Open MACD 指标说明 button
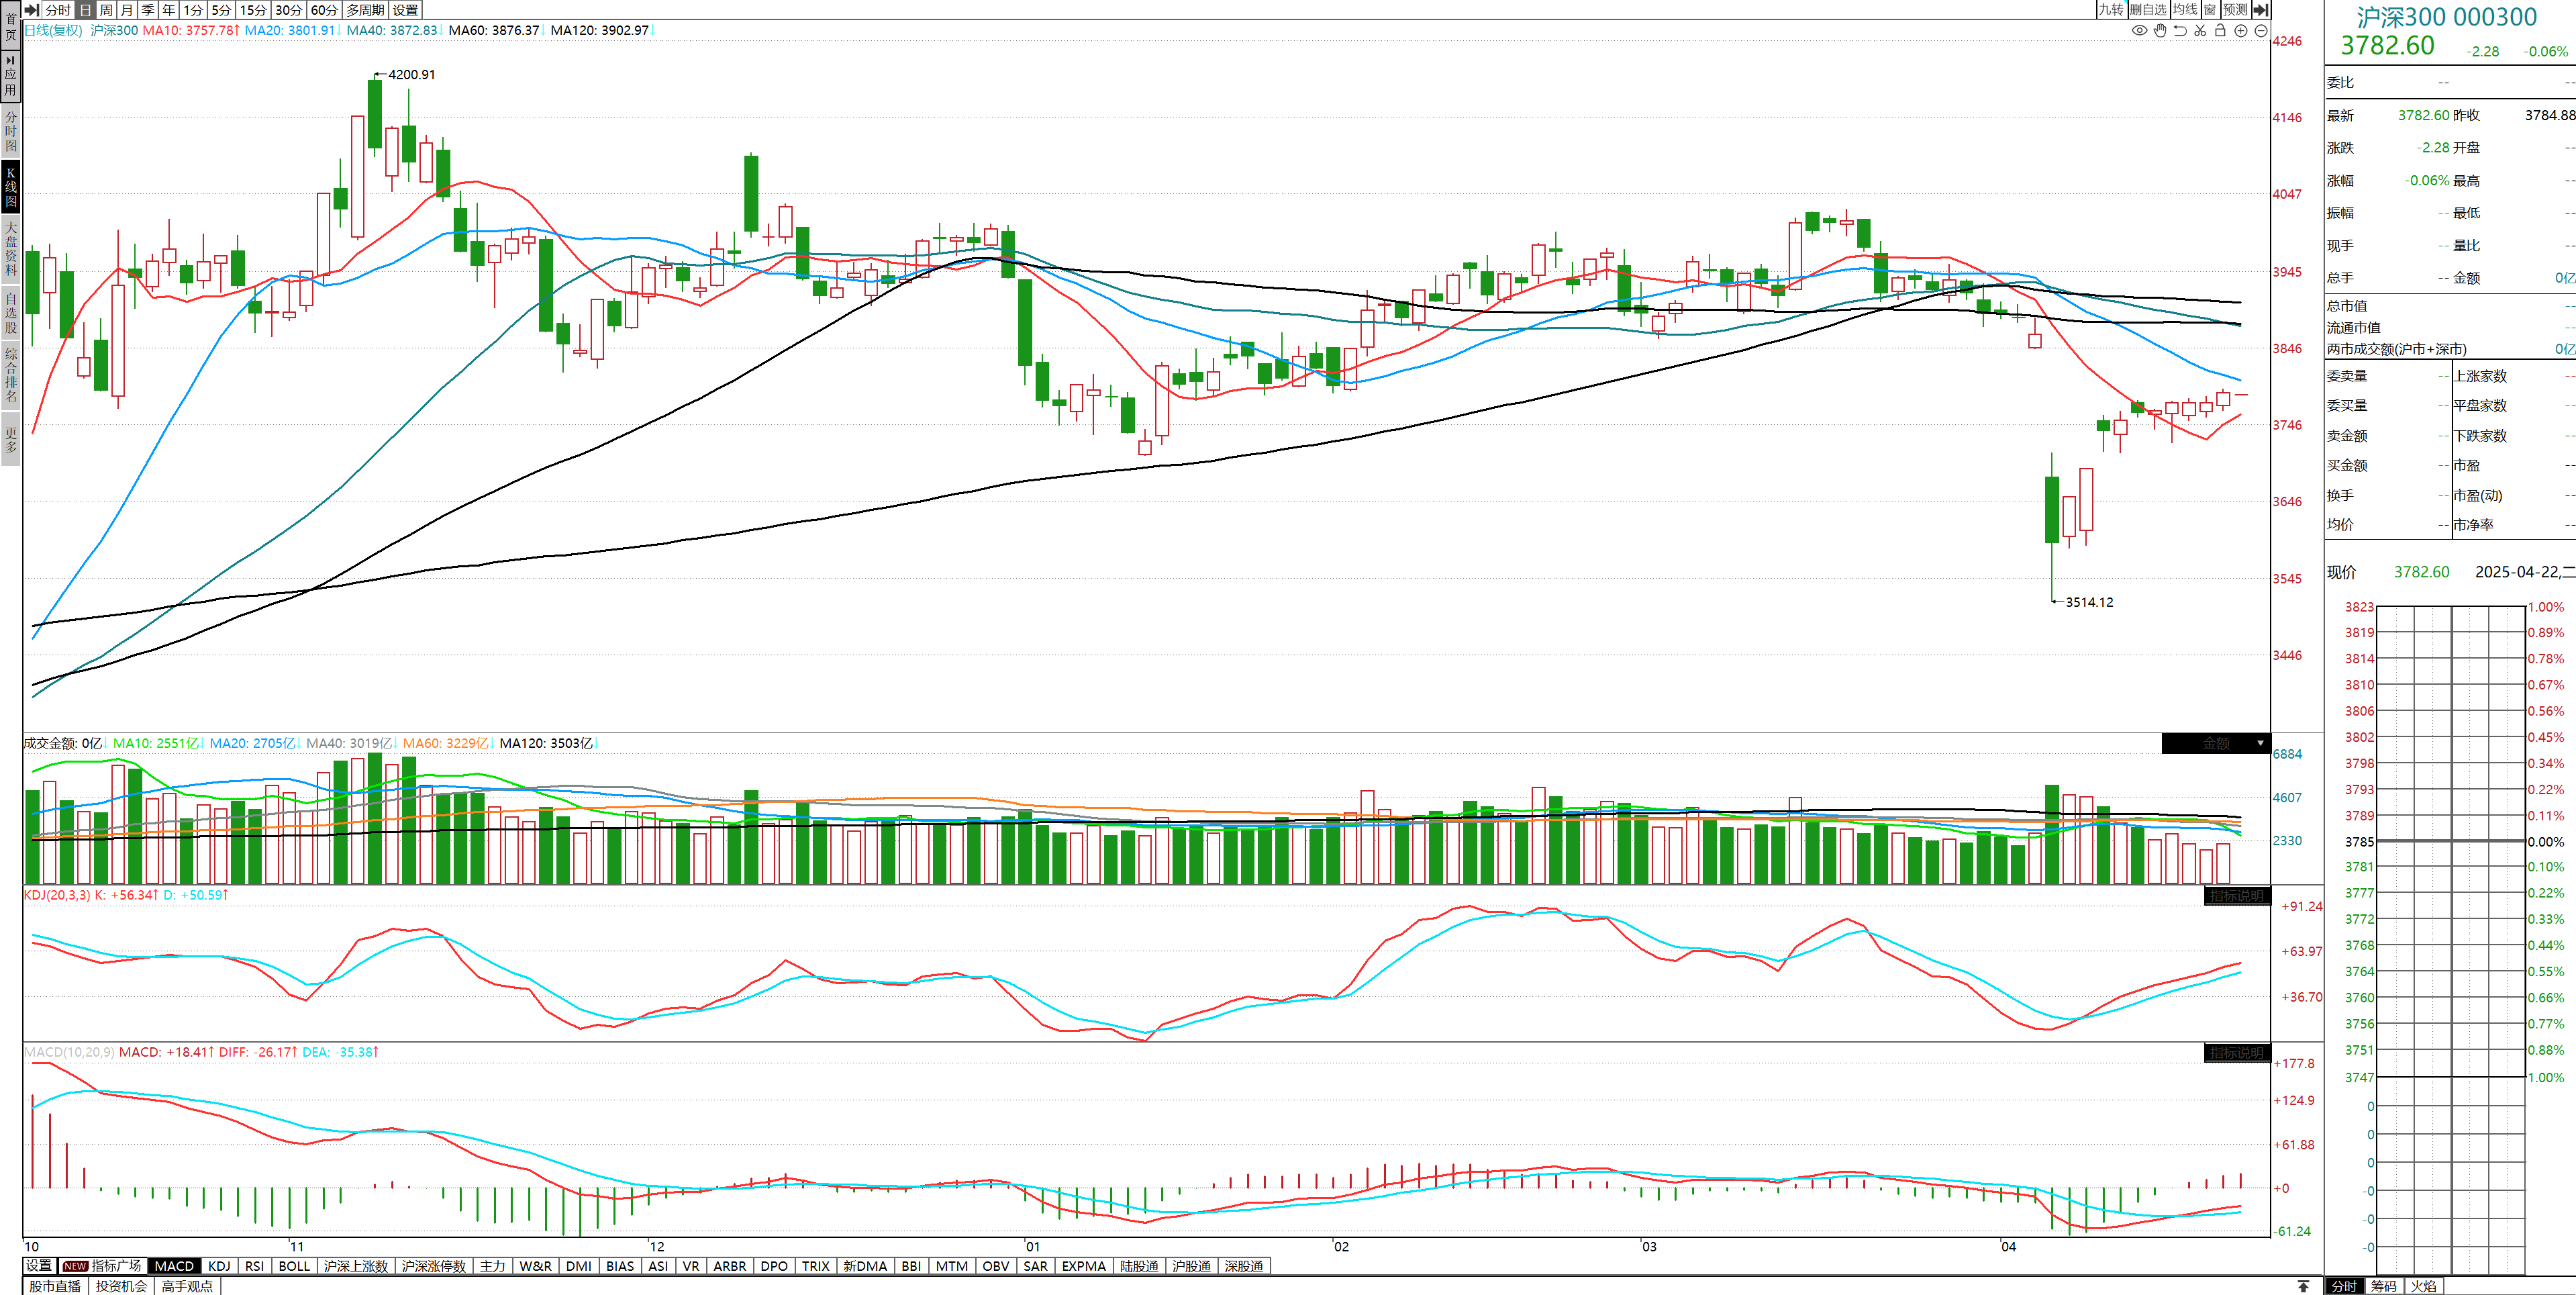This screenshot has height=1295, width=2576. [2237, 1053]
